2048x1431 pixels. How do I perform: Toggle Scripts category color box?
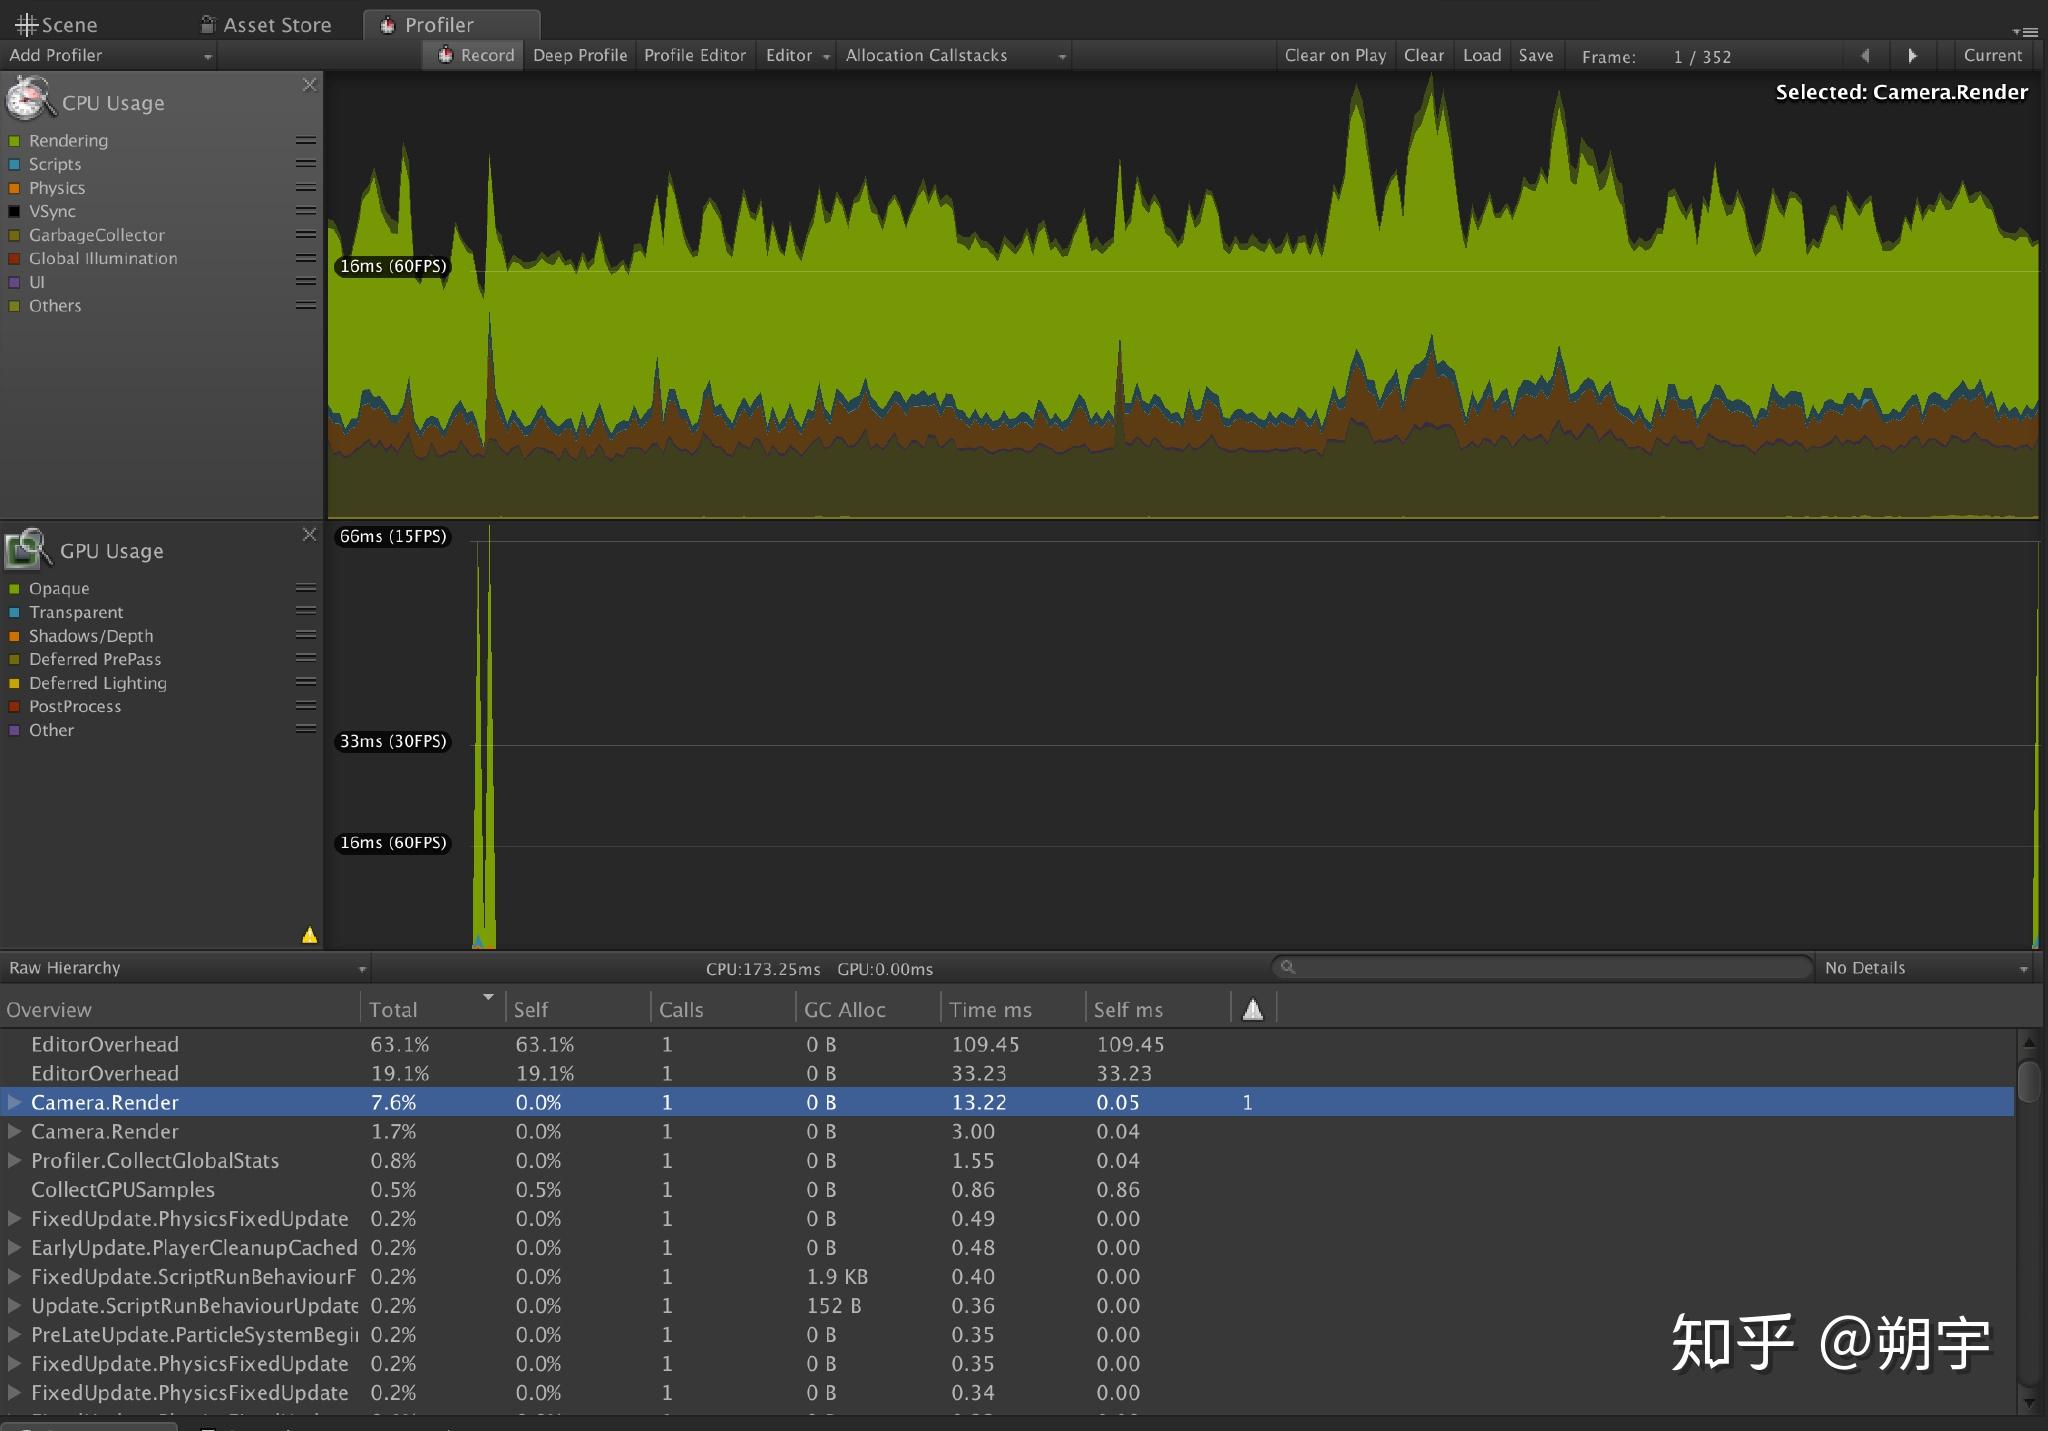[14, 164]
